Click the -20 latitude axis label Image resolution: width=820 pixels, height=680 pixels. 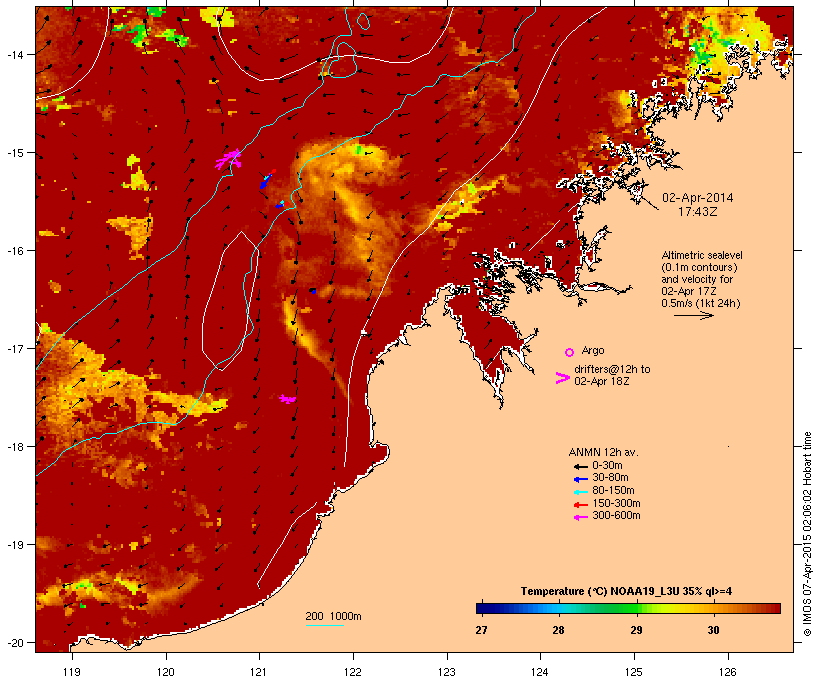pyautogui.click(x=15, y=643)
